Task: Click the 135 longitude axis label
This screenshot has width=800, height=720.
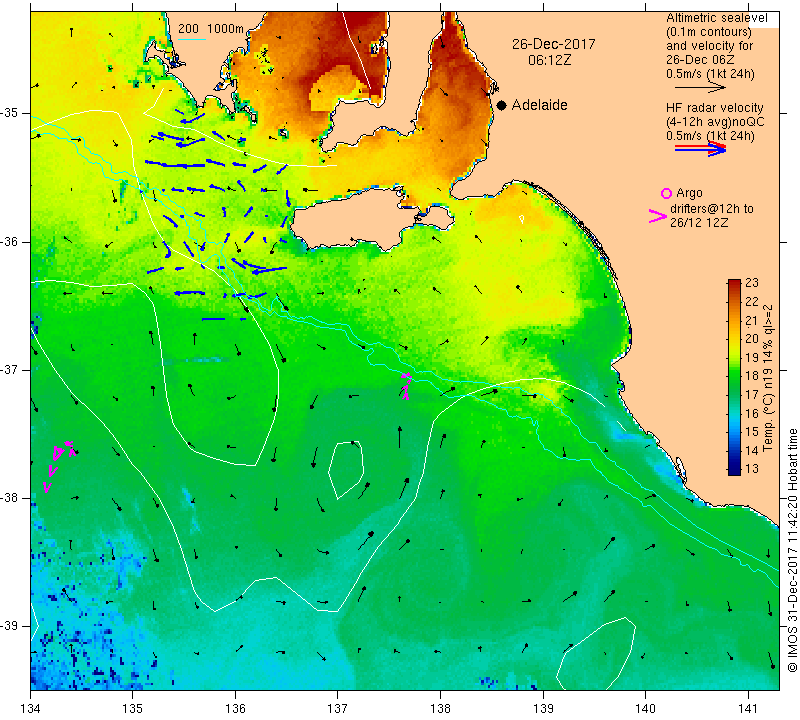Action: click(x=133, y=708)
